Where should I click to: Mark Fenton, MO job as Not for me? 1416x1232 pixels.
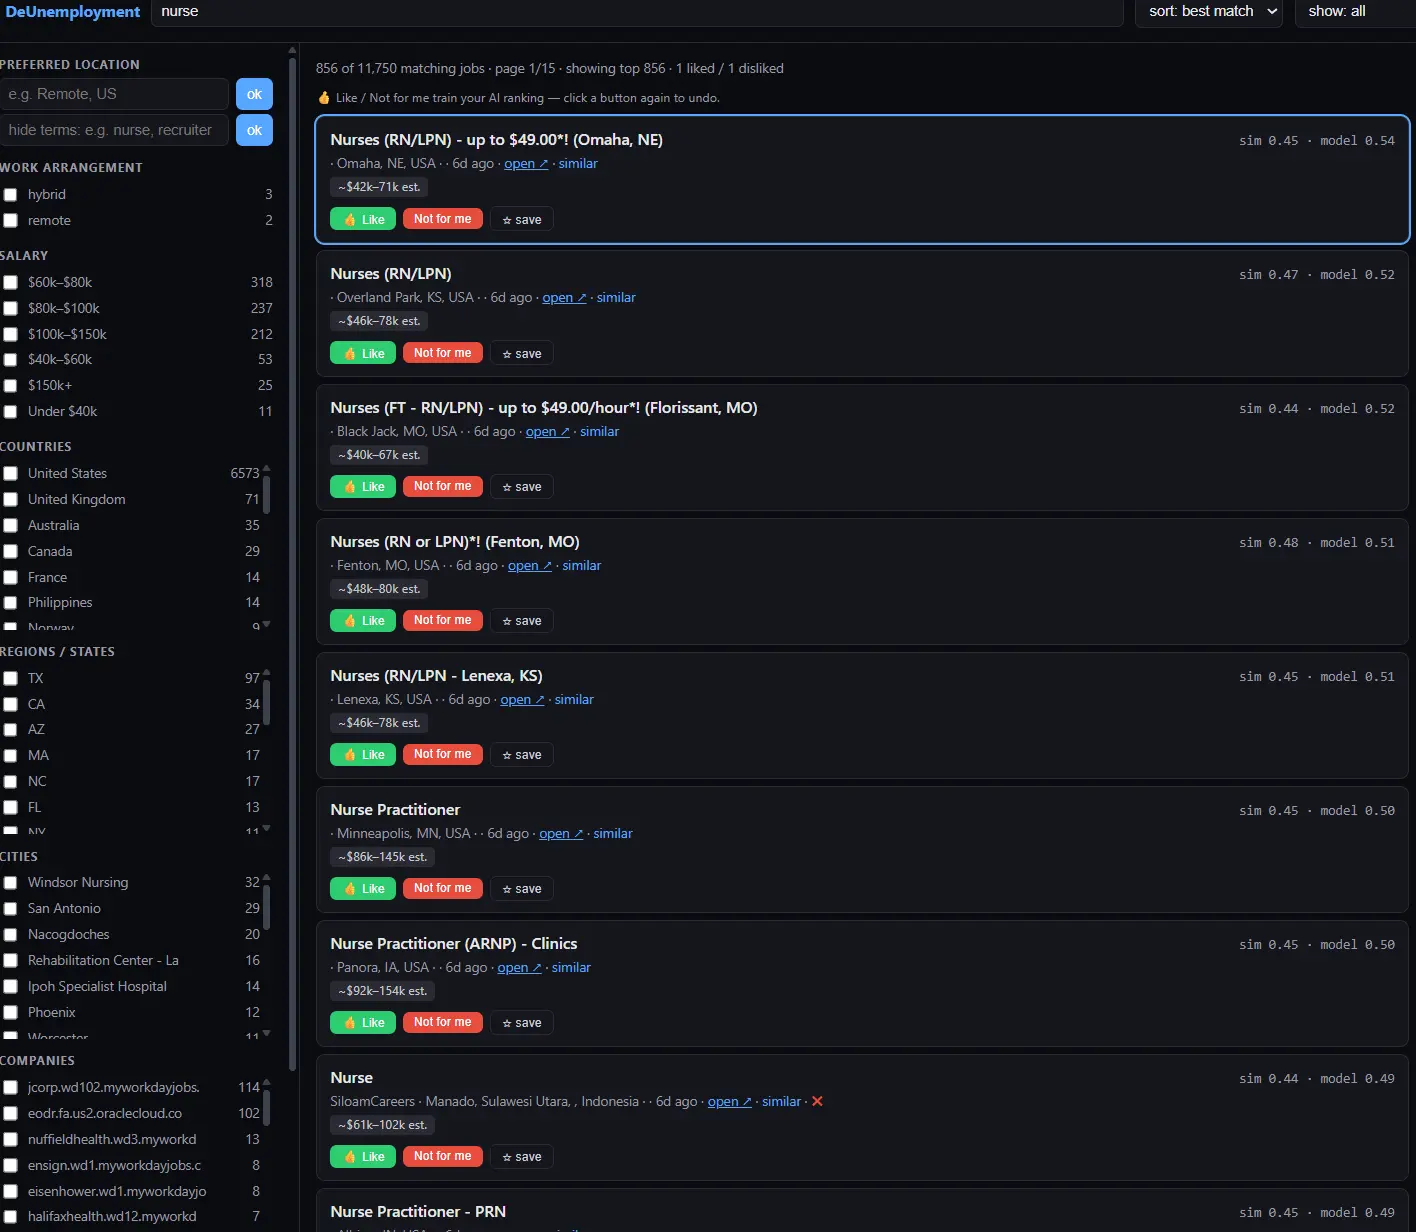443,621
